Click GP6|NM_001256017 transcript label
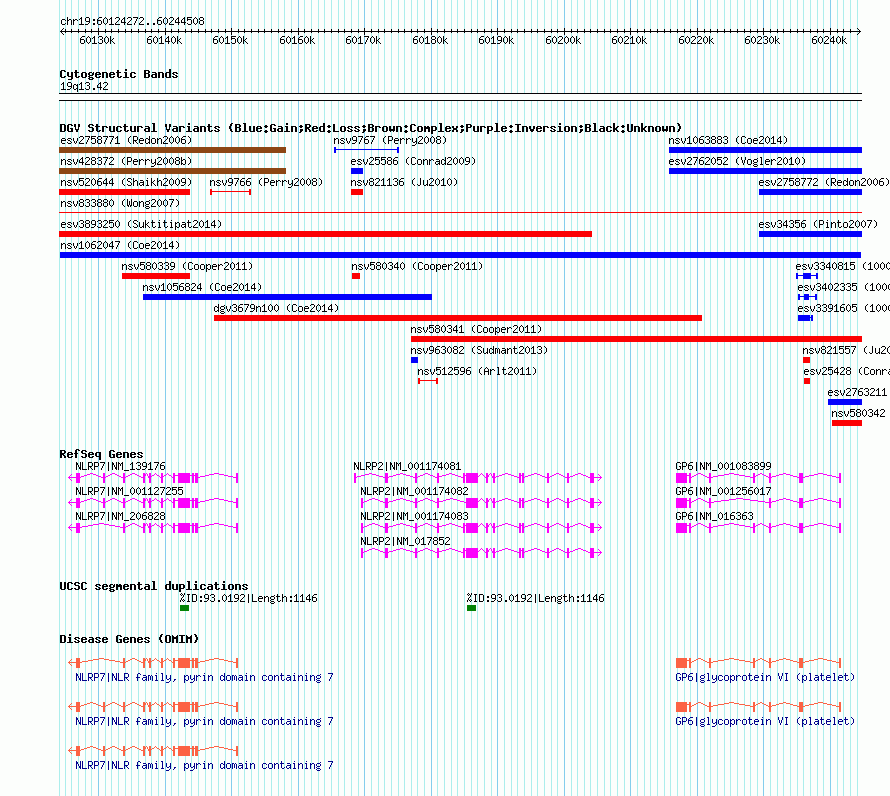 pos(723,491)
